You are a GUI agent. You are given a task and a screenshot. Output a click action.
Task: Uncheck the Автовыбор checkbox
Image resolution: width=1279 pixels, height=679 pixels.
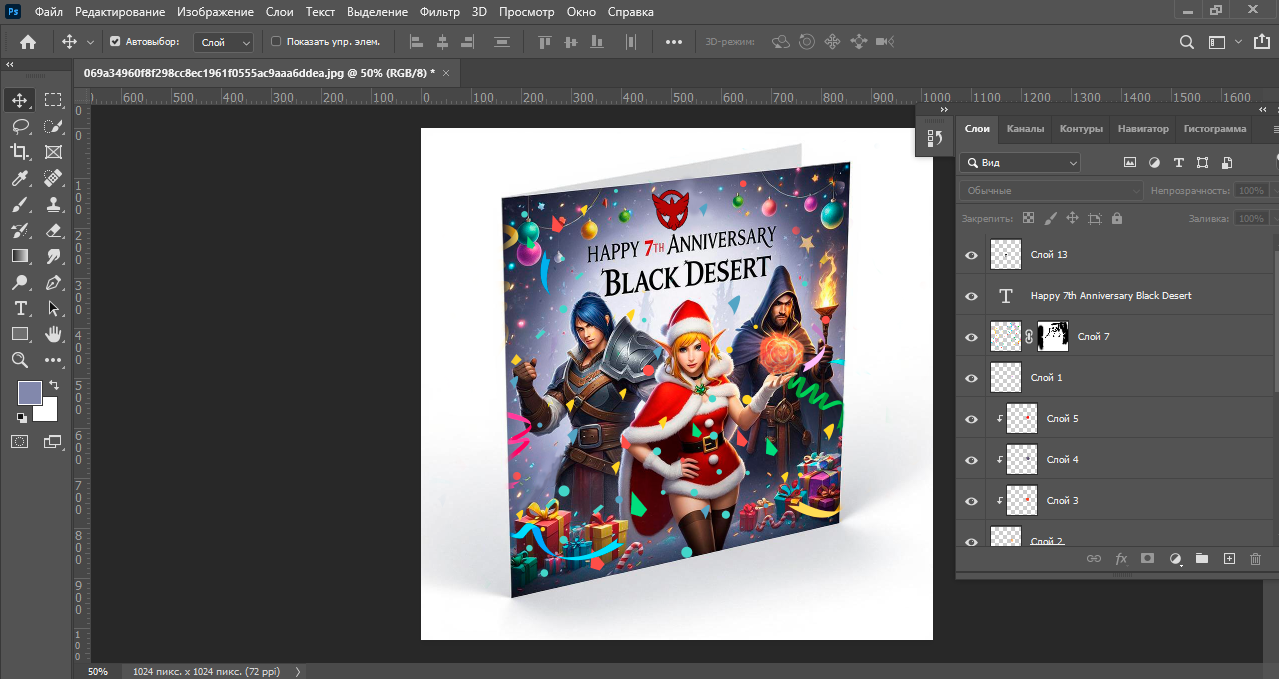point(115,42)
